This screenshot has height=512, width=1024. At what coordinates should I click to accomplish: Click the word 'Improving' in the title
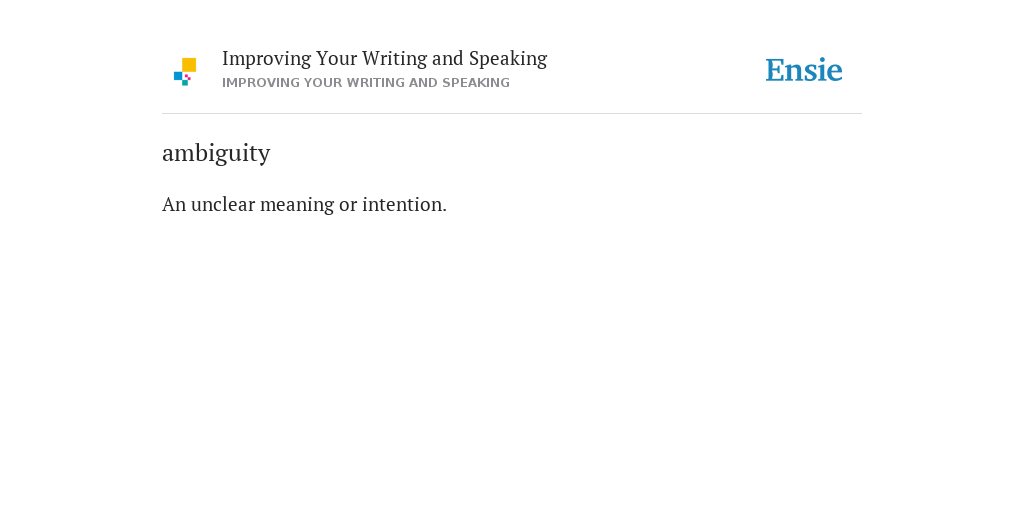(x=266, y=59)
